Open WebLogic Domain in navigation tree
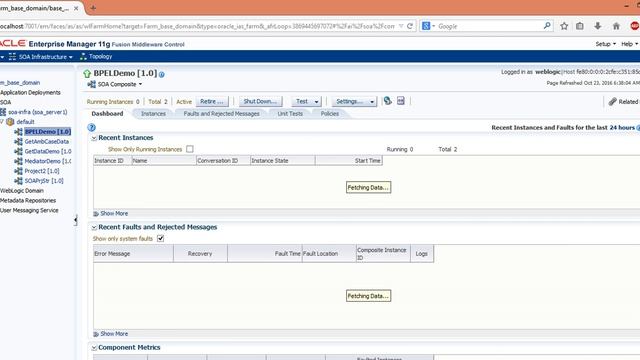 pos(22,191)
